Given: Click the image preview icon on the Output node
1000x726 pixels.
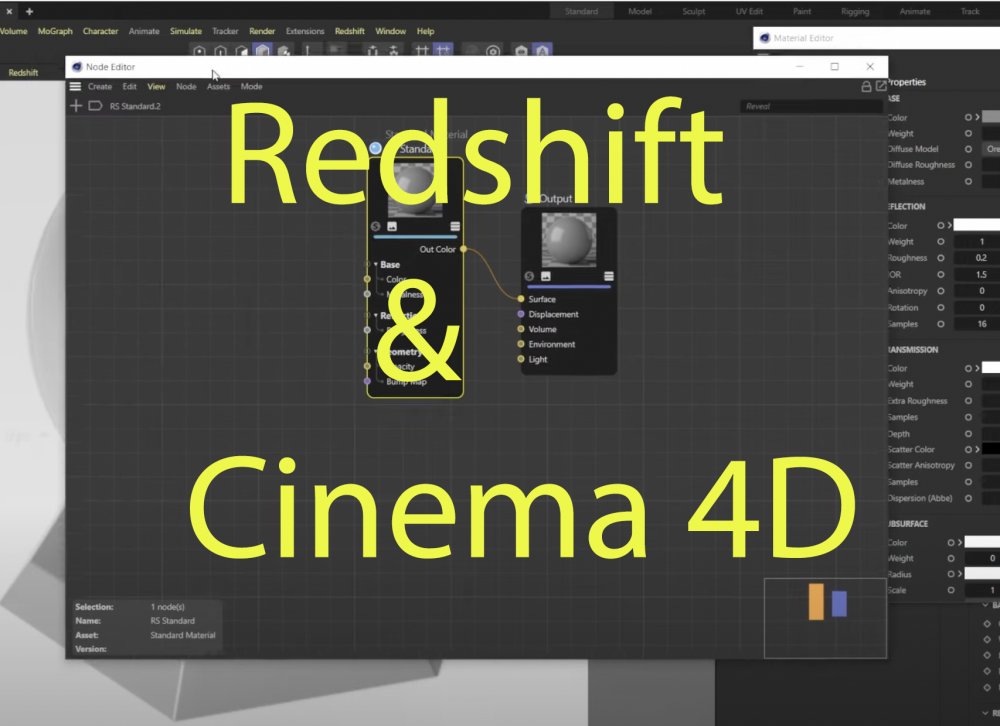Looking at the screenshot, I should 545,276.
